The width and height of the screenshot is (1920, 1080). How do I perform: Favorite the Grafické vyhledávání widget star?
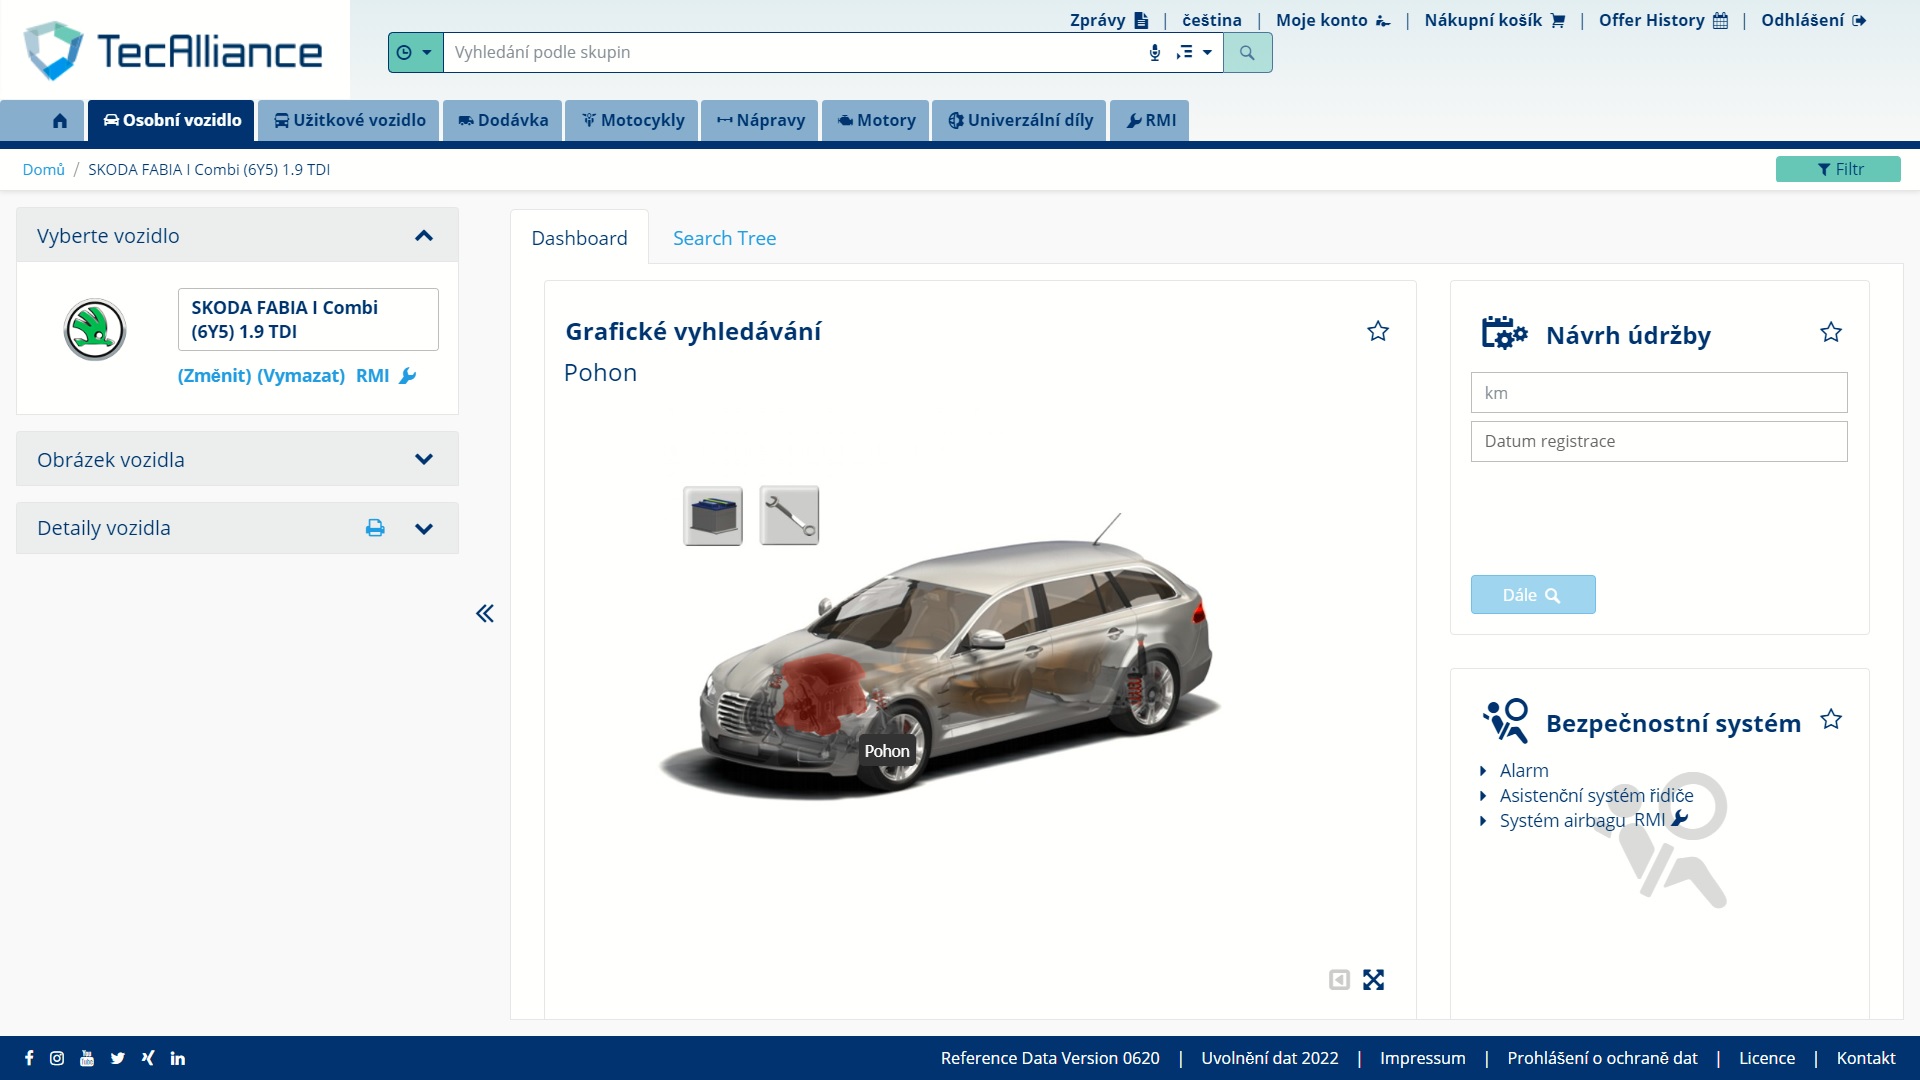click(1378, 331)
